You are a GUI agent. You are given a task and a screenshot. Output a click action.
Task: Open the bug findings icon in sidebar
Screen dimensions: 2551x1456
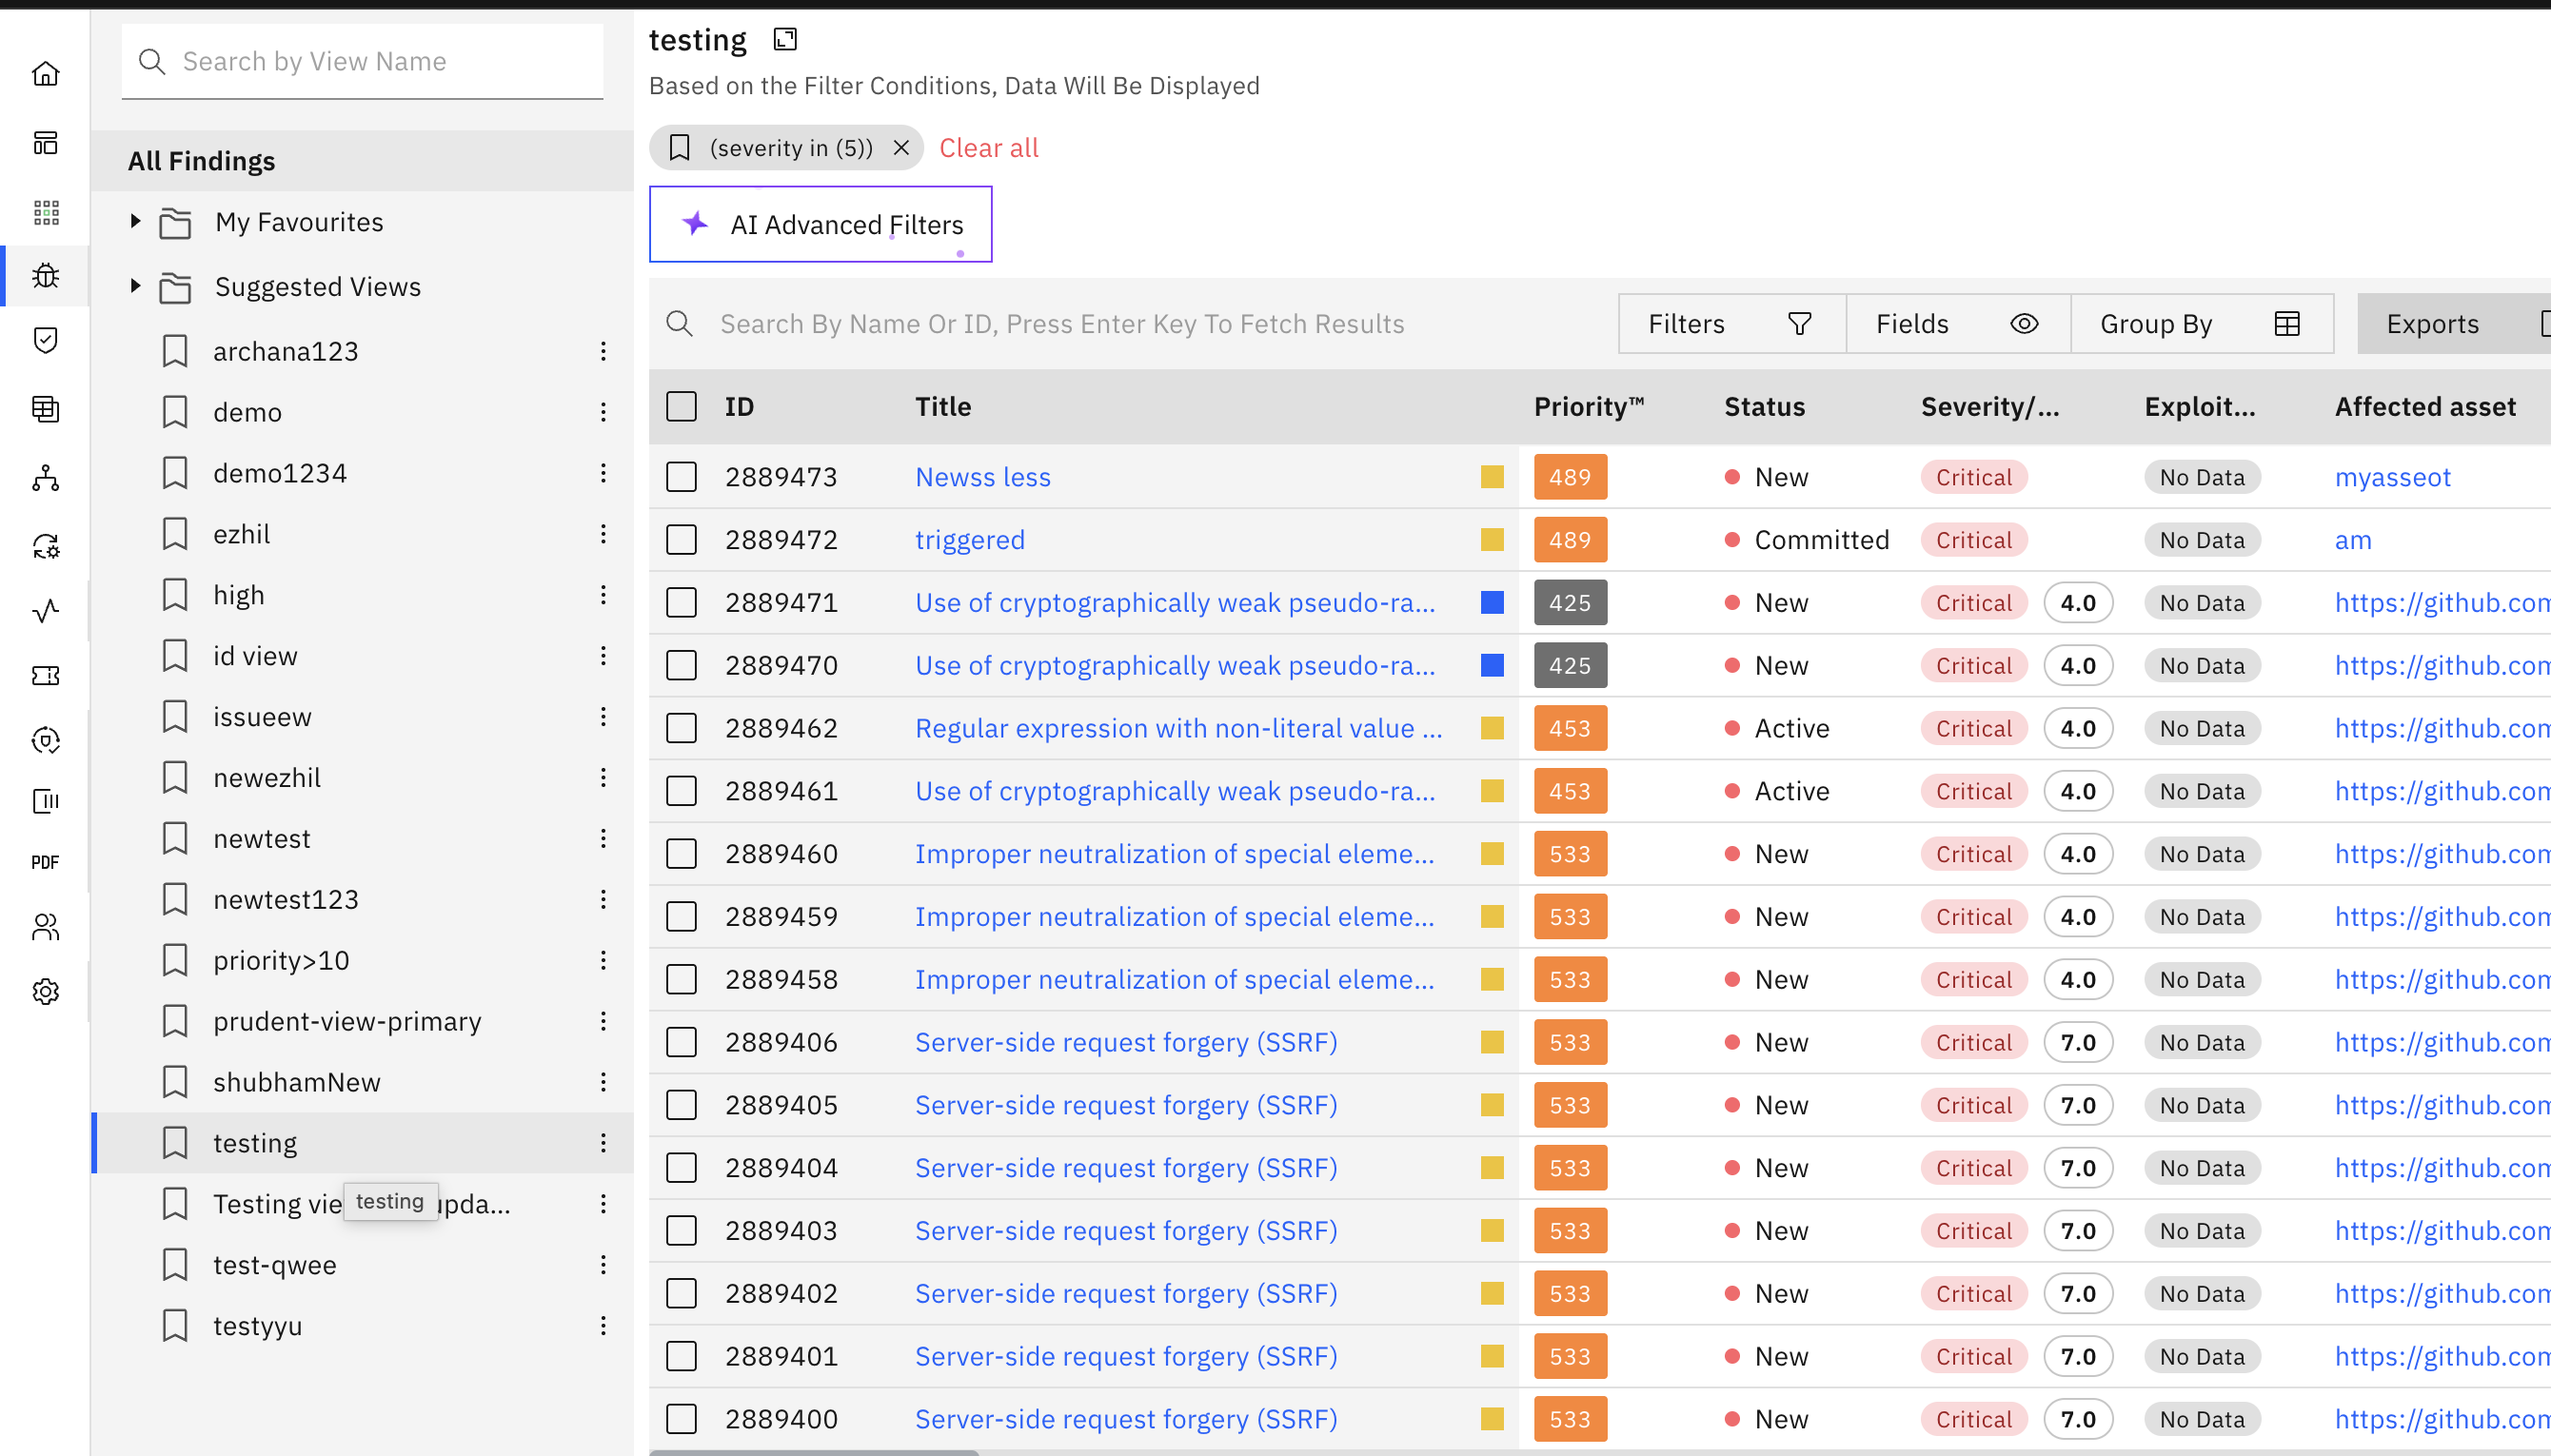coord(46,275)
